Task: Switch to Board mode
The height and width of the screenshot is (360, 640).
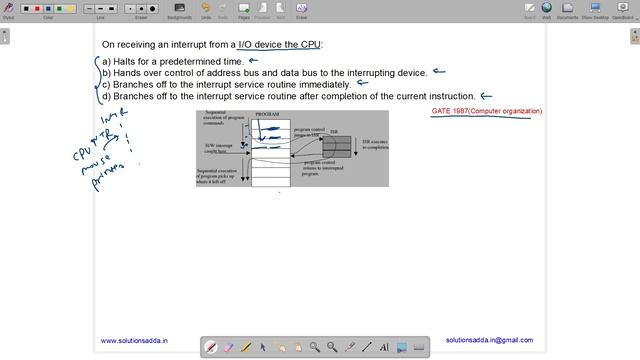Action: tap(530, 10)
